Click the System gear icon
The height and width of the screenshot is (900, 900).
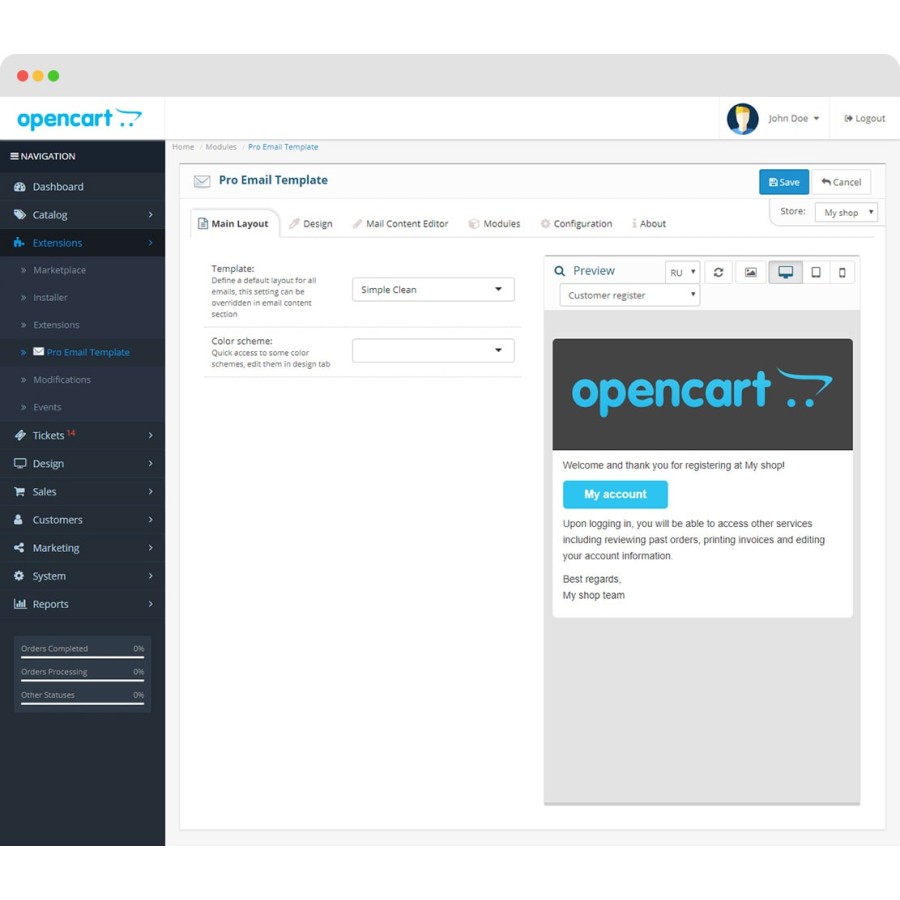(x=19, y=576)
